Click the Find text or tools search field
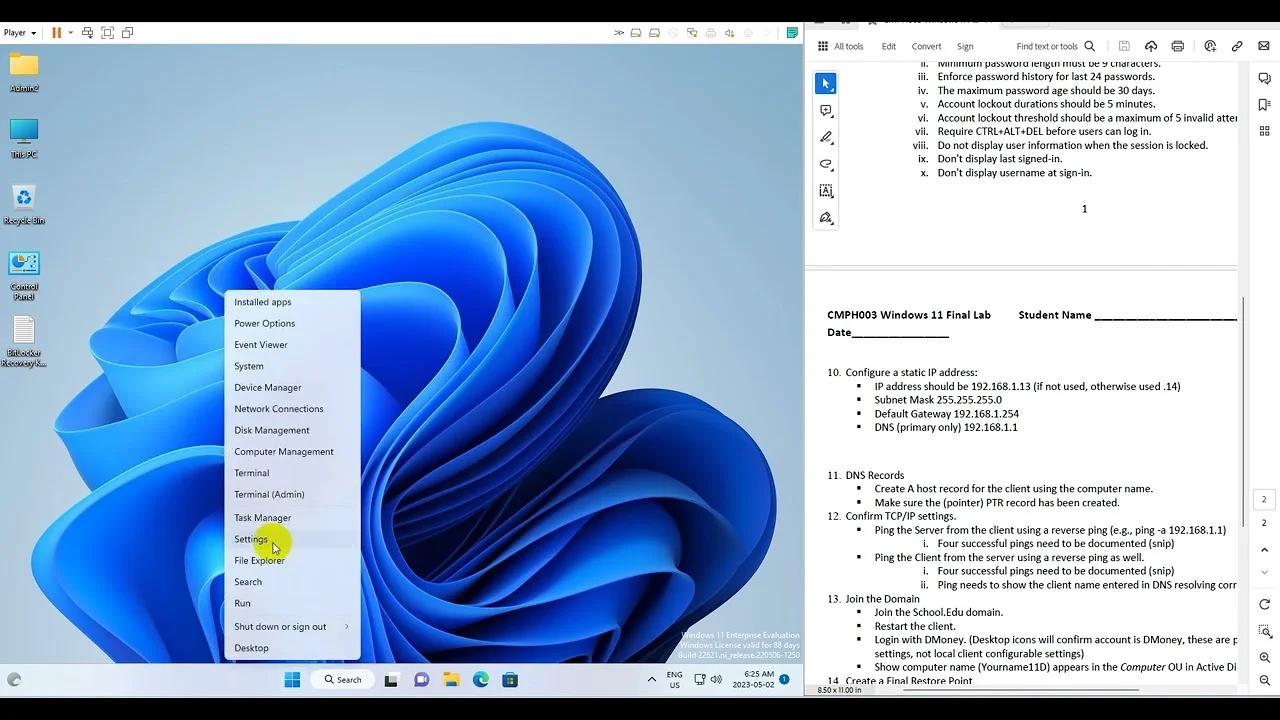Screen dimensions: 1280x720 pyautogui.click(x=1048, y=46)
